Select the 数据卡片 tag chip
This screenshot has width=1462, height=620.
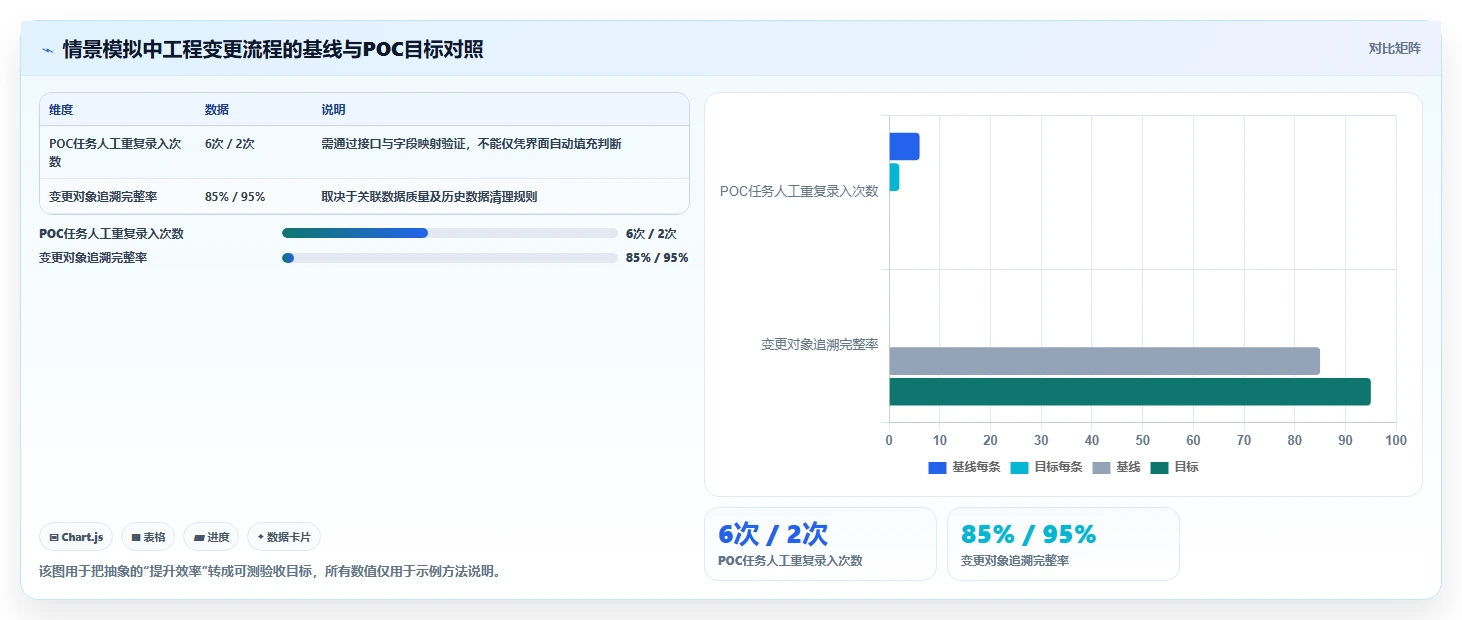[x=284, y=537]
